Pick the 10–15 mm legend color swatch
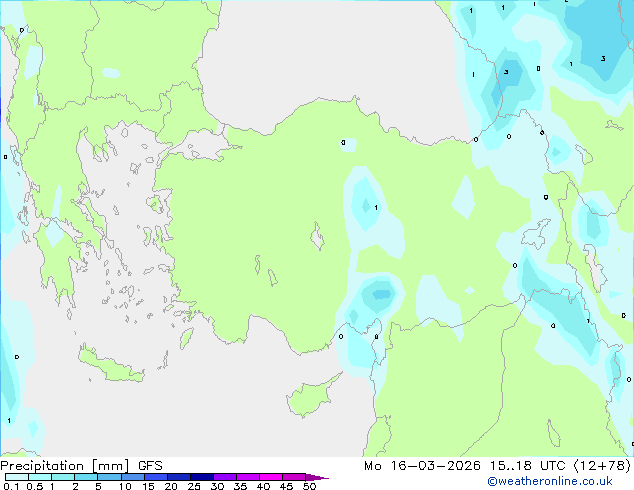 132,477
